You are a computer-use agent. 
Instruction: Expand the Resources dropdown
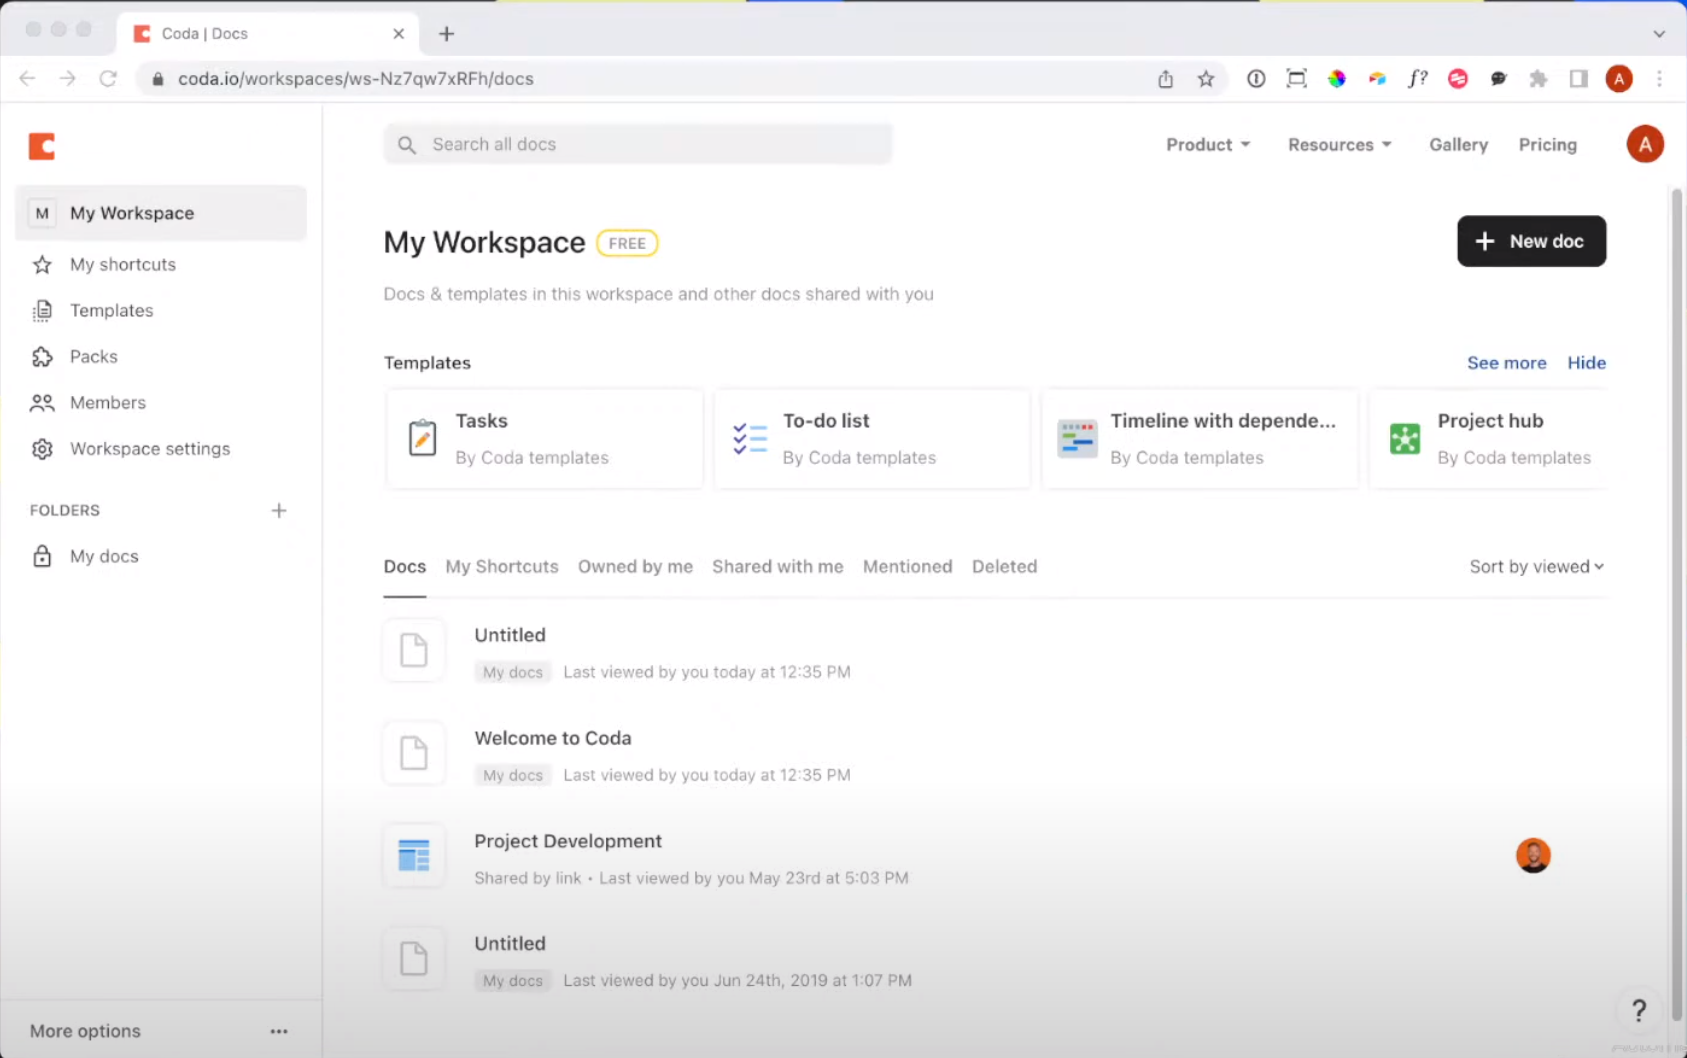(x=1338, y=144)
